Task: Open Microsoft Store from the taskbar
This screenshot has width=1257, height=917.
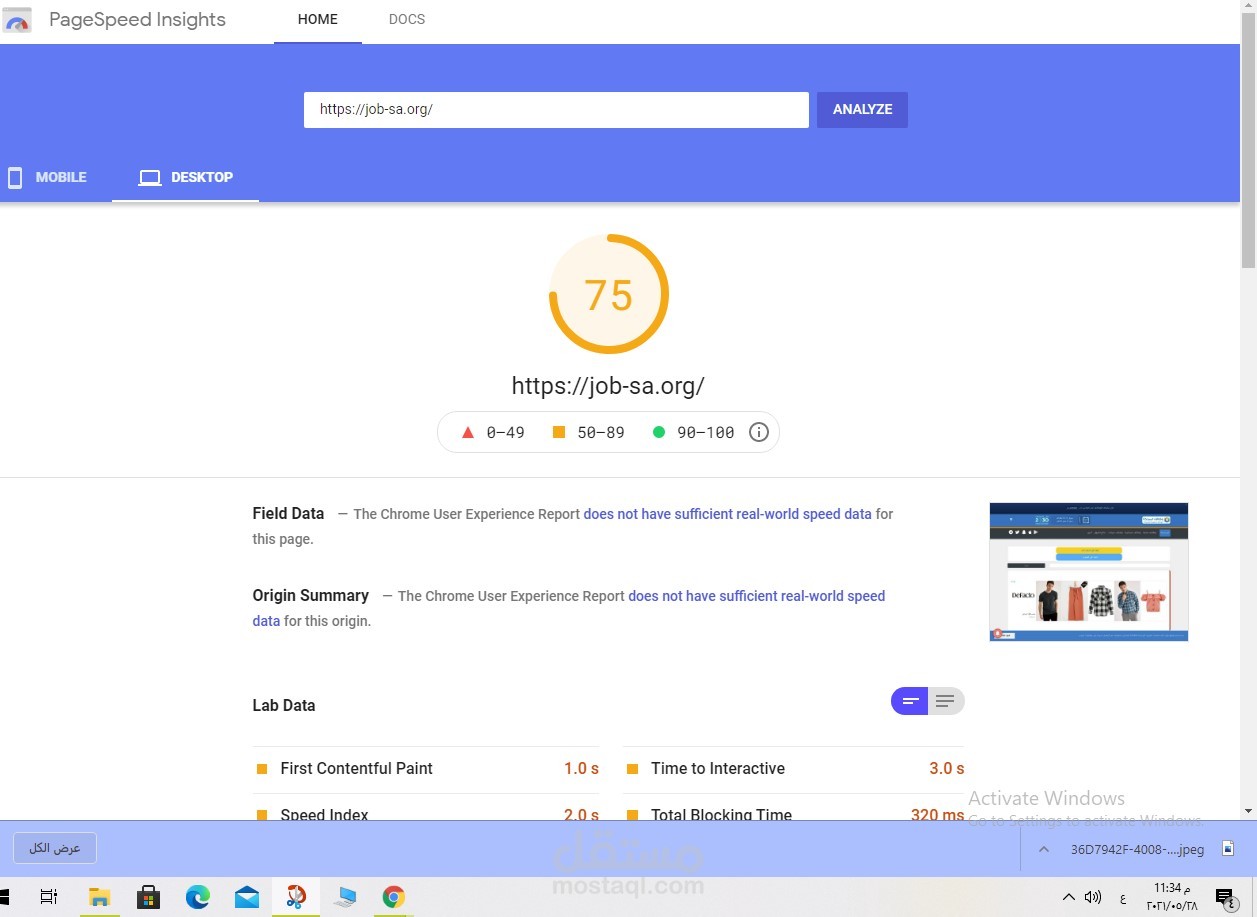Action: [x=148, y=897]
